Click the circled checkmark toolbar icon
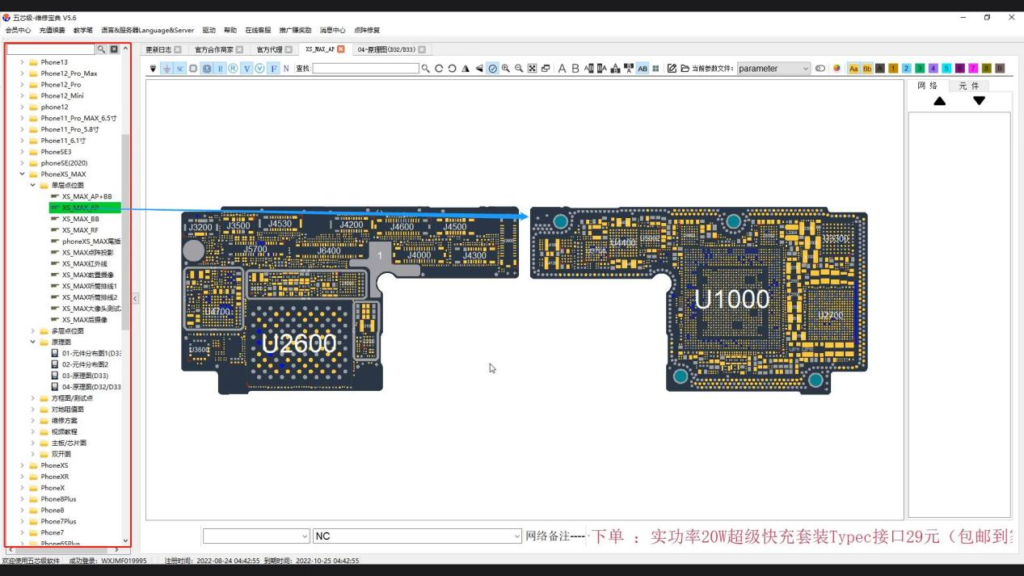1024x576 pixels. tap(492, 69)
